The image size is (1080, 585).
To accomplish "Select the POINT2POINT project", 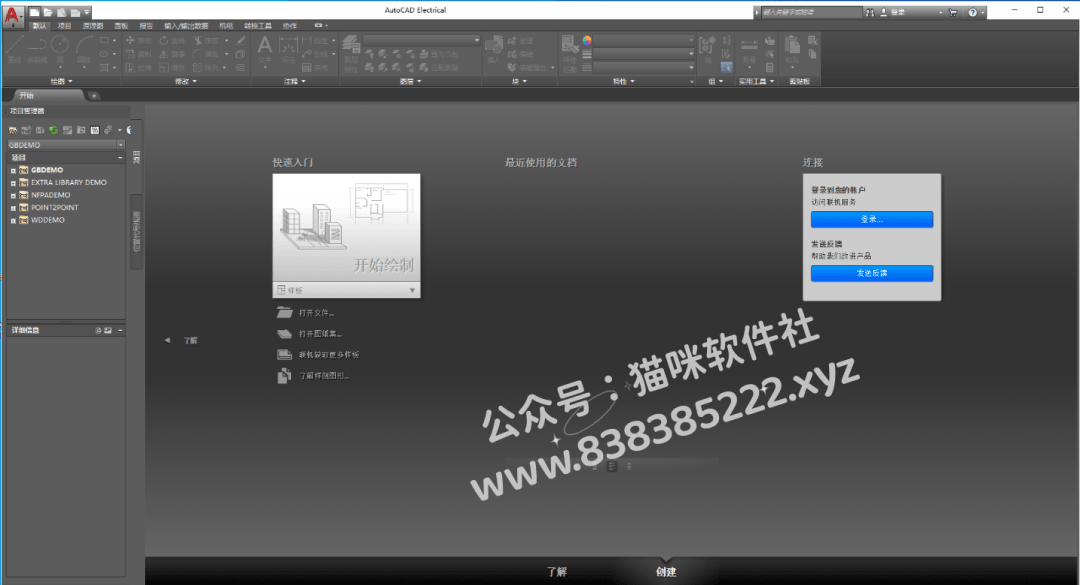I will pos(54,207).
